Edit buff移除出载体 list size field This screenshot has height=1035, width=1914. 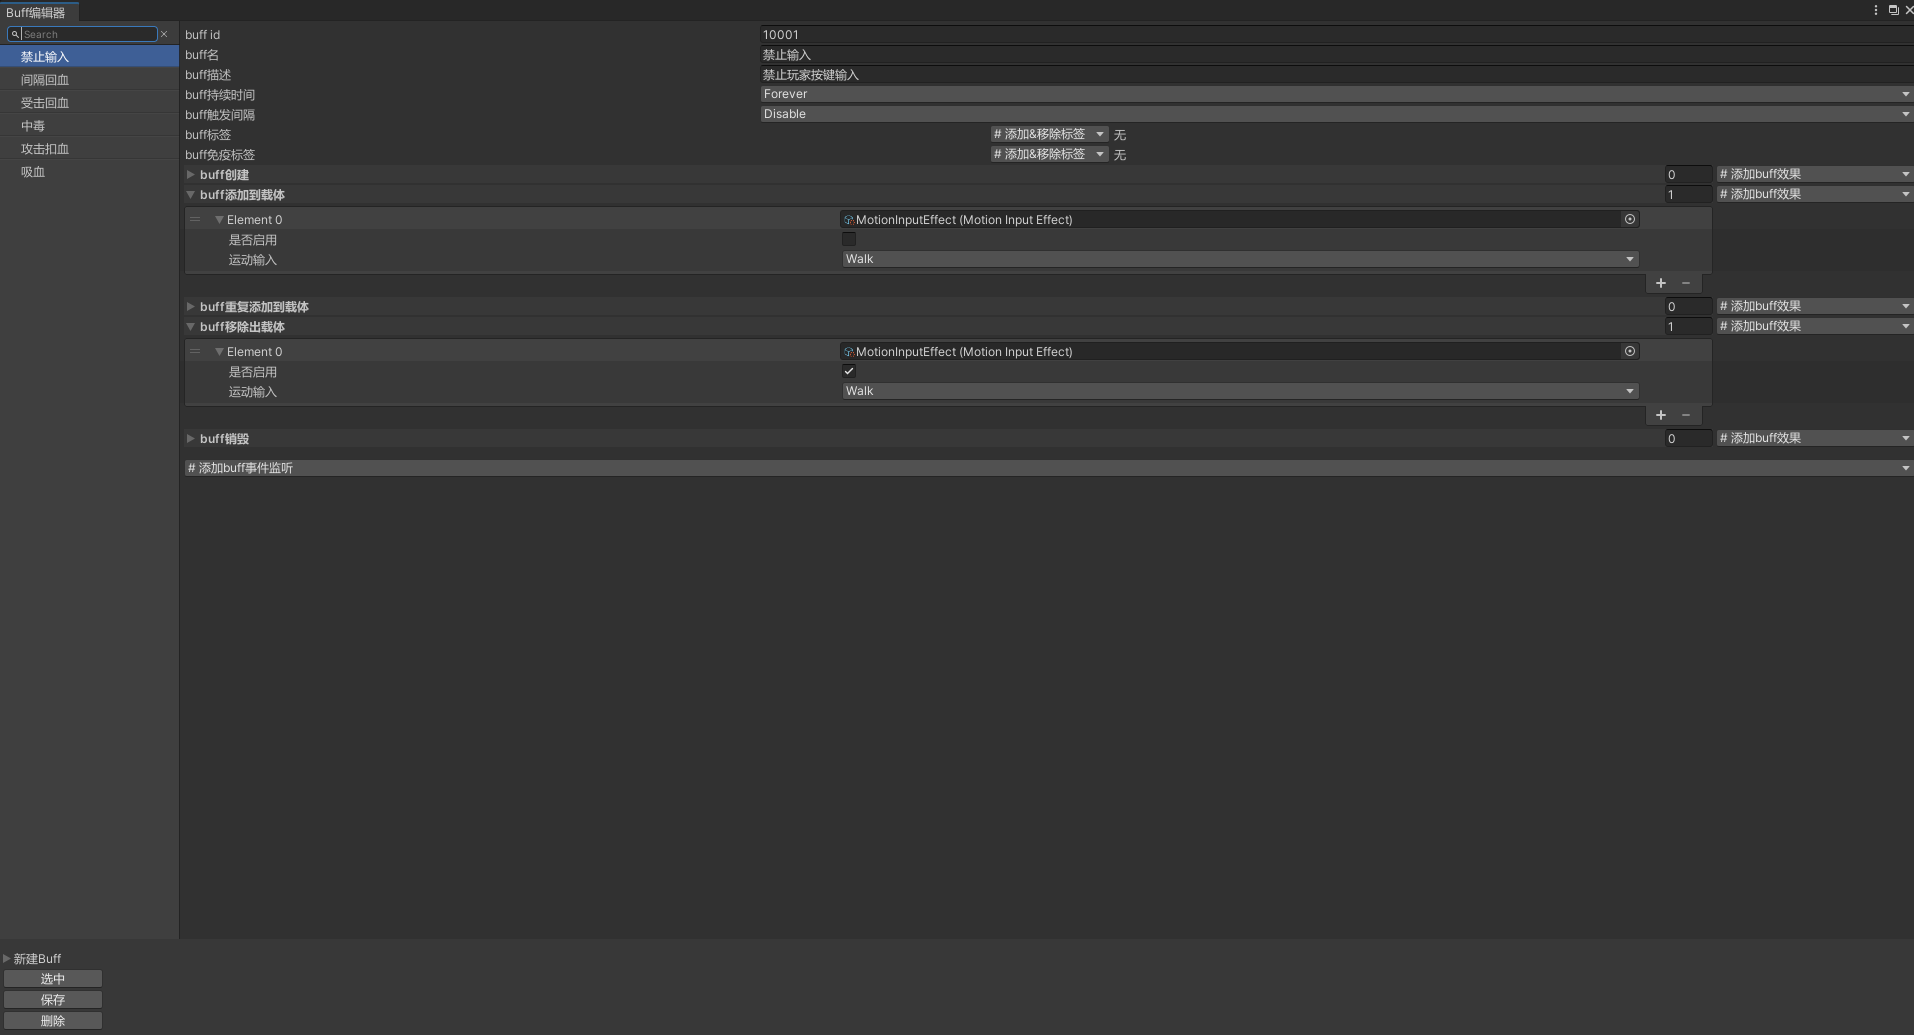tap(1688, 326)
